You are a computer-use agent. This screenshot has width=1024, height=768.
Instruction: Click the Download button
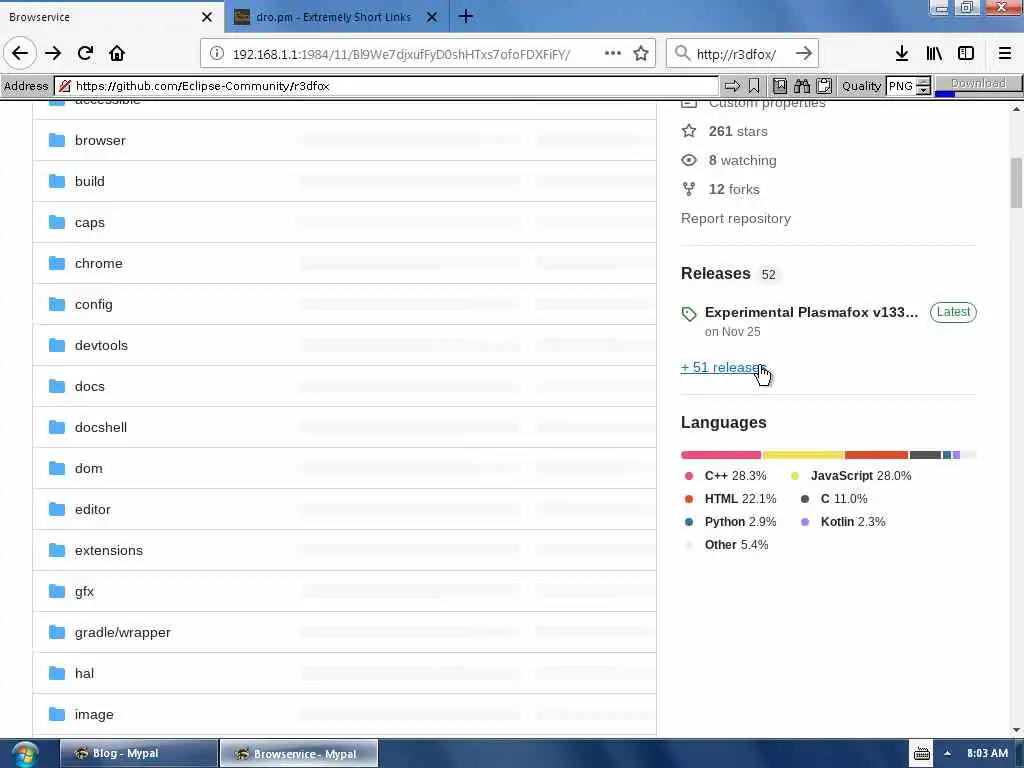tap(978, 84)
